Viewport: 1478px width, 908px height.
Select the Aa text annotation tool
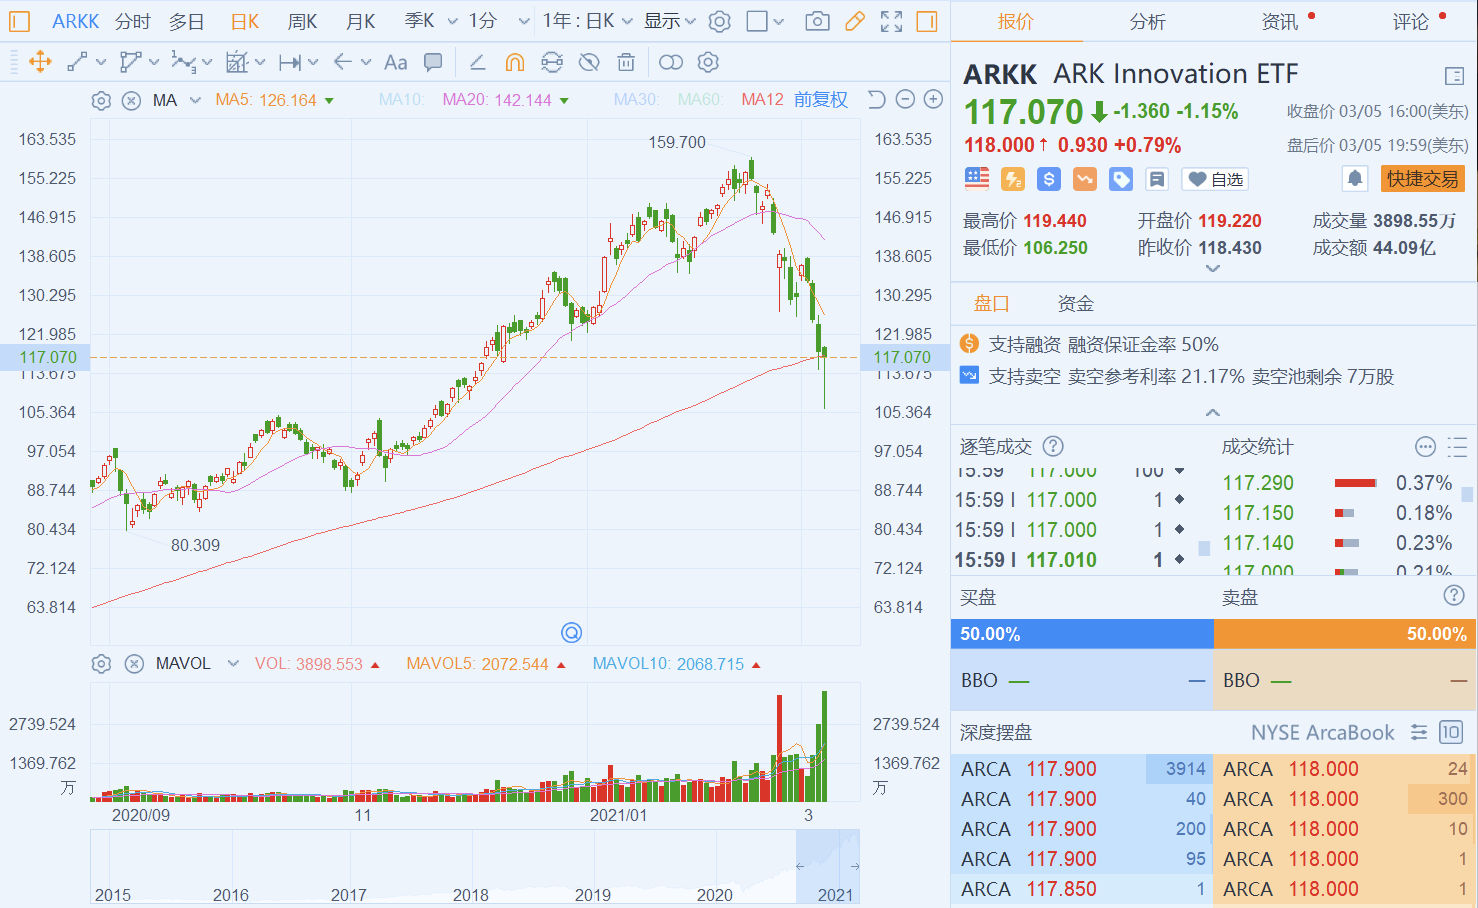(395, 62)
